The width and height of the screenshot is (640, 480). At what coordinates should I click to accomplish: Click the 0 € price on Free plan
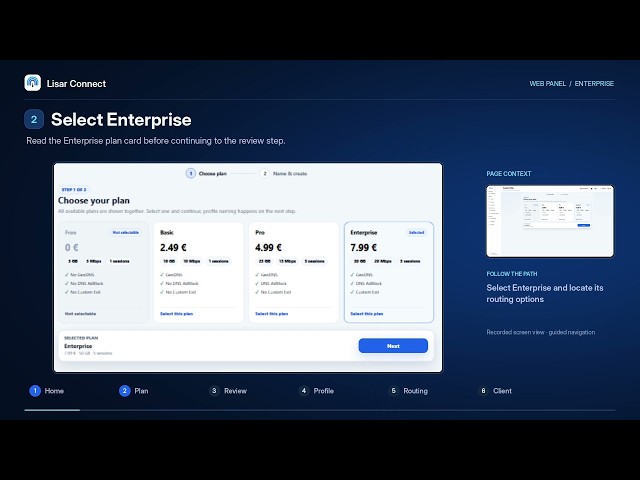[x=71, y=247]
